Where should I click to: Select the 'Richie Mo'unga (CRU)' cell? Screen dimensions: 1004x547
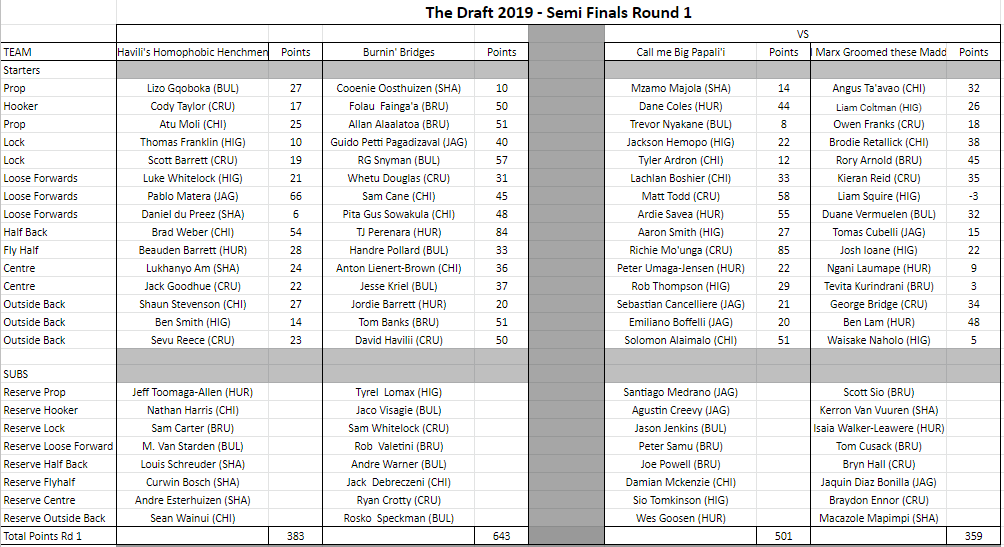click(x=680, y=250)
